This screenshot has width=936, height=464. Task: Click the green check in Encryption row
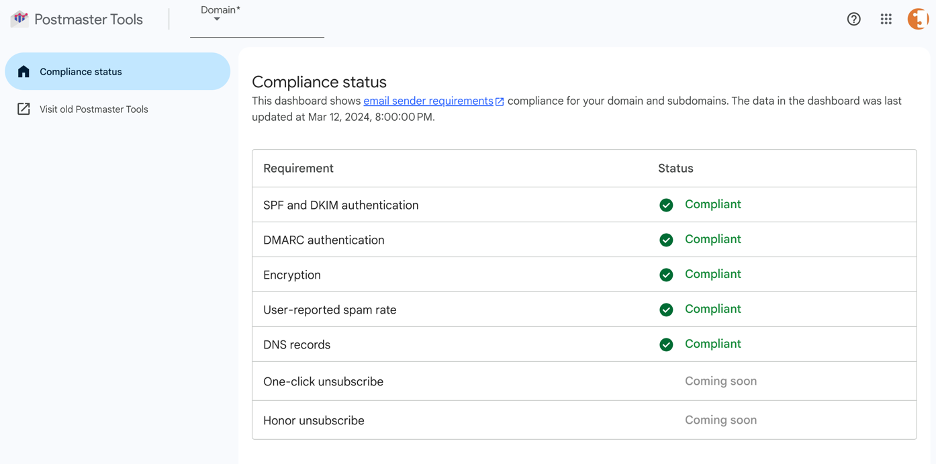666,275
